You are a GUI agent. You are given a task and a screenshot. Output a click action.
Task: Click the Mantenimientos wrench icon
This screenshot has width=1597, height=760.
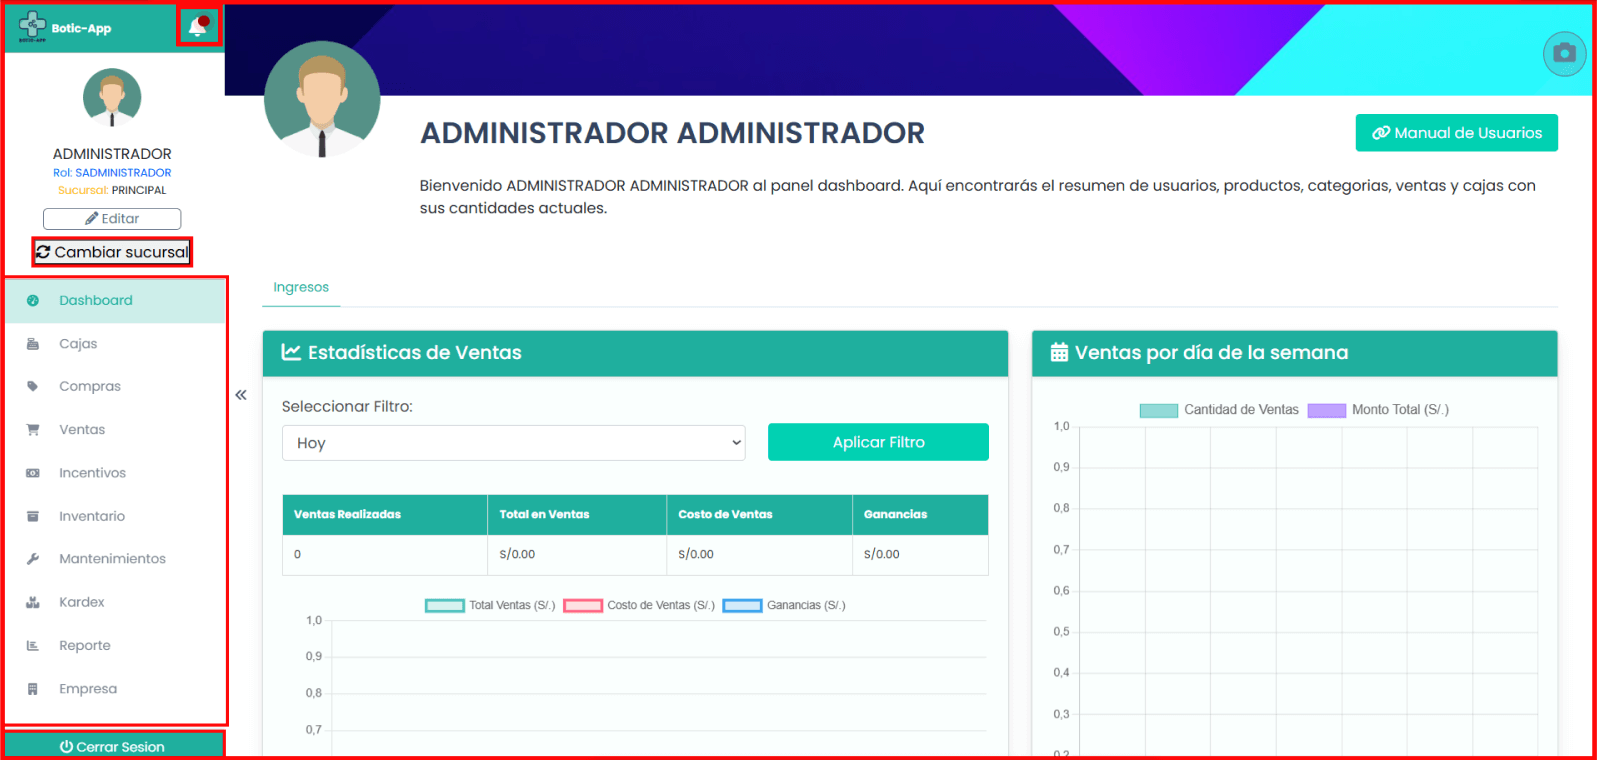(x=33, y=559)
